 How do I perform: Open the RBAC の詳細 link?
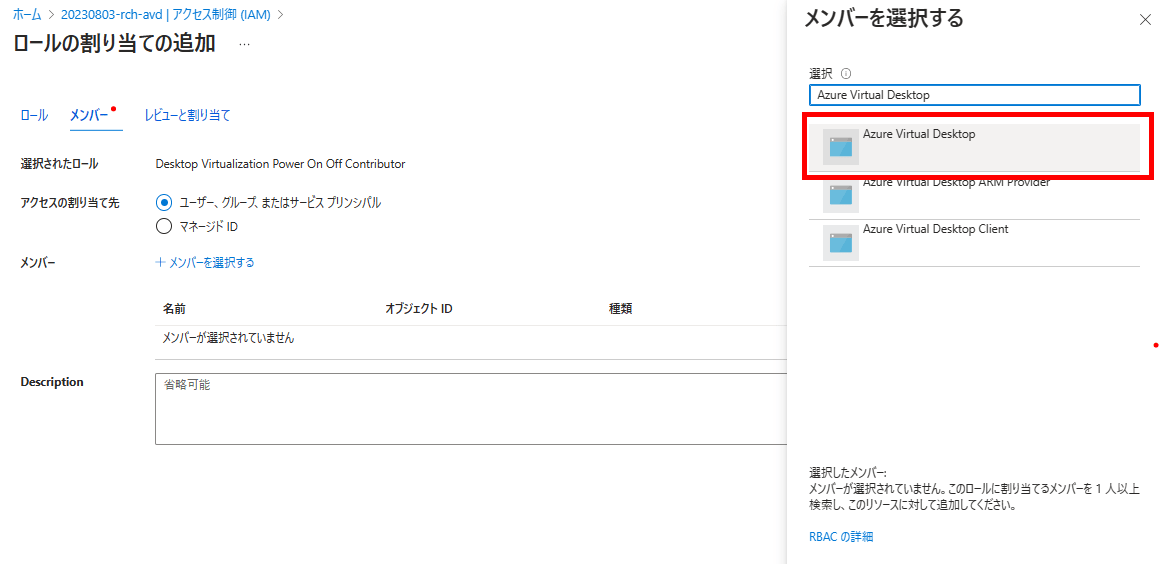(x=841, y=537)
